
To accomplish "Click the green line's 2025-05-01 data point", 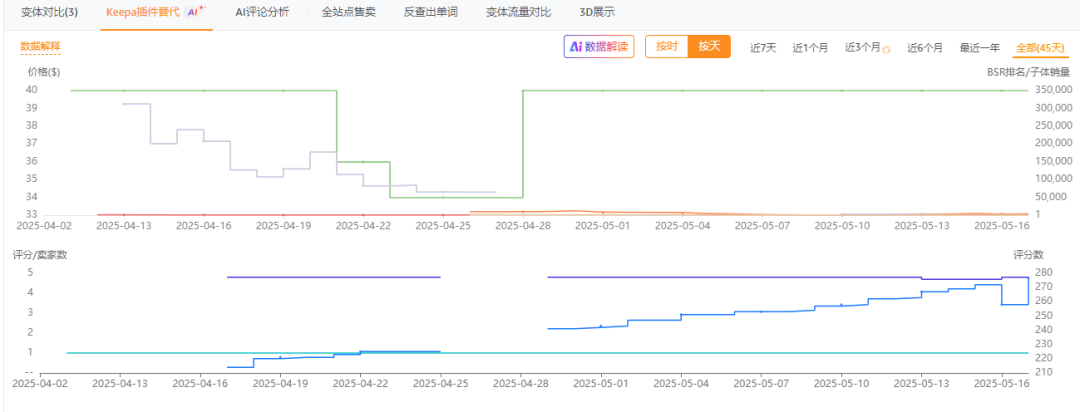I will click(602, 90).
